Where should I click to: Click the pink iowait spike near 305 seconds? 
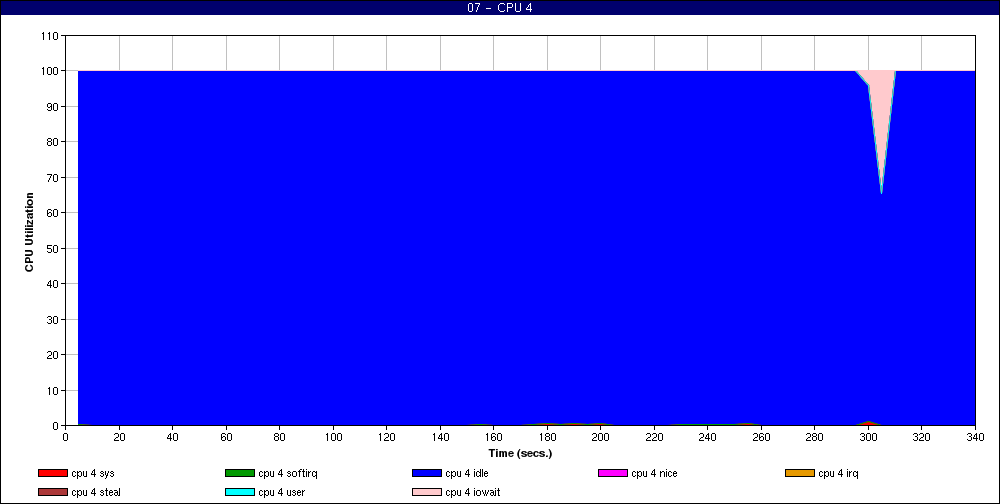[881, 115]
